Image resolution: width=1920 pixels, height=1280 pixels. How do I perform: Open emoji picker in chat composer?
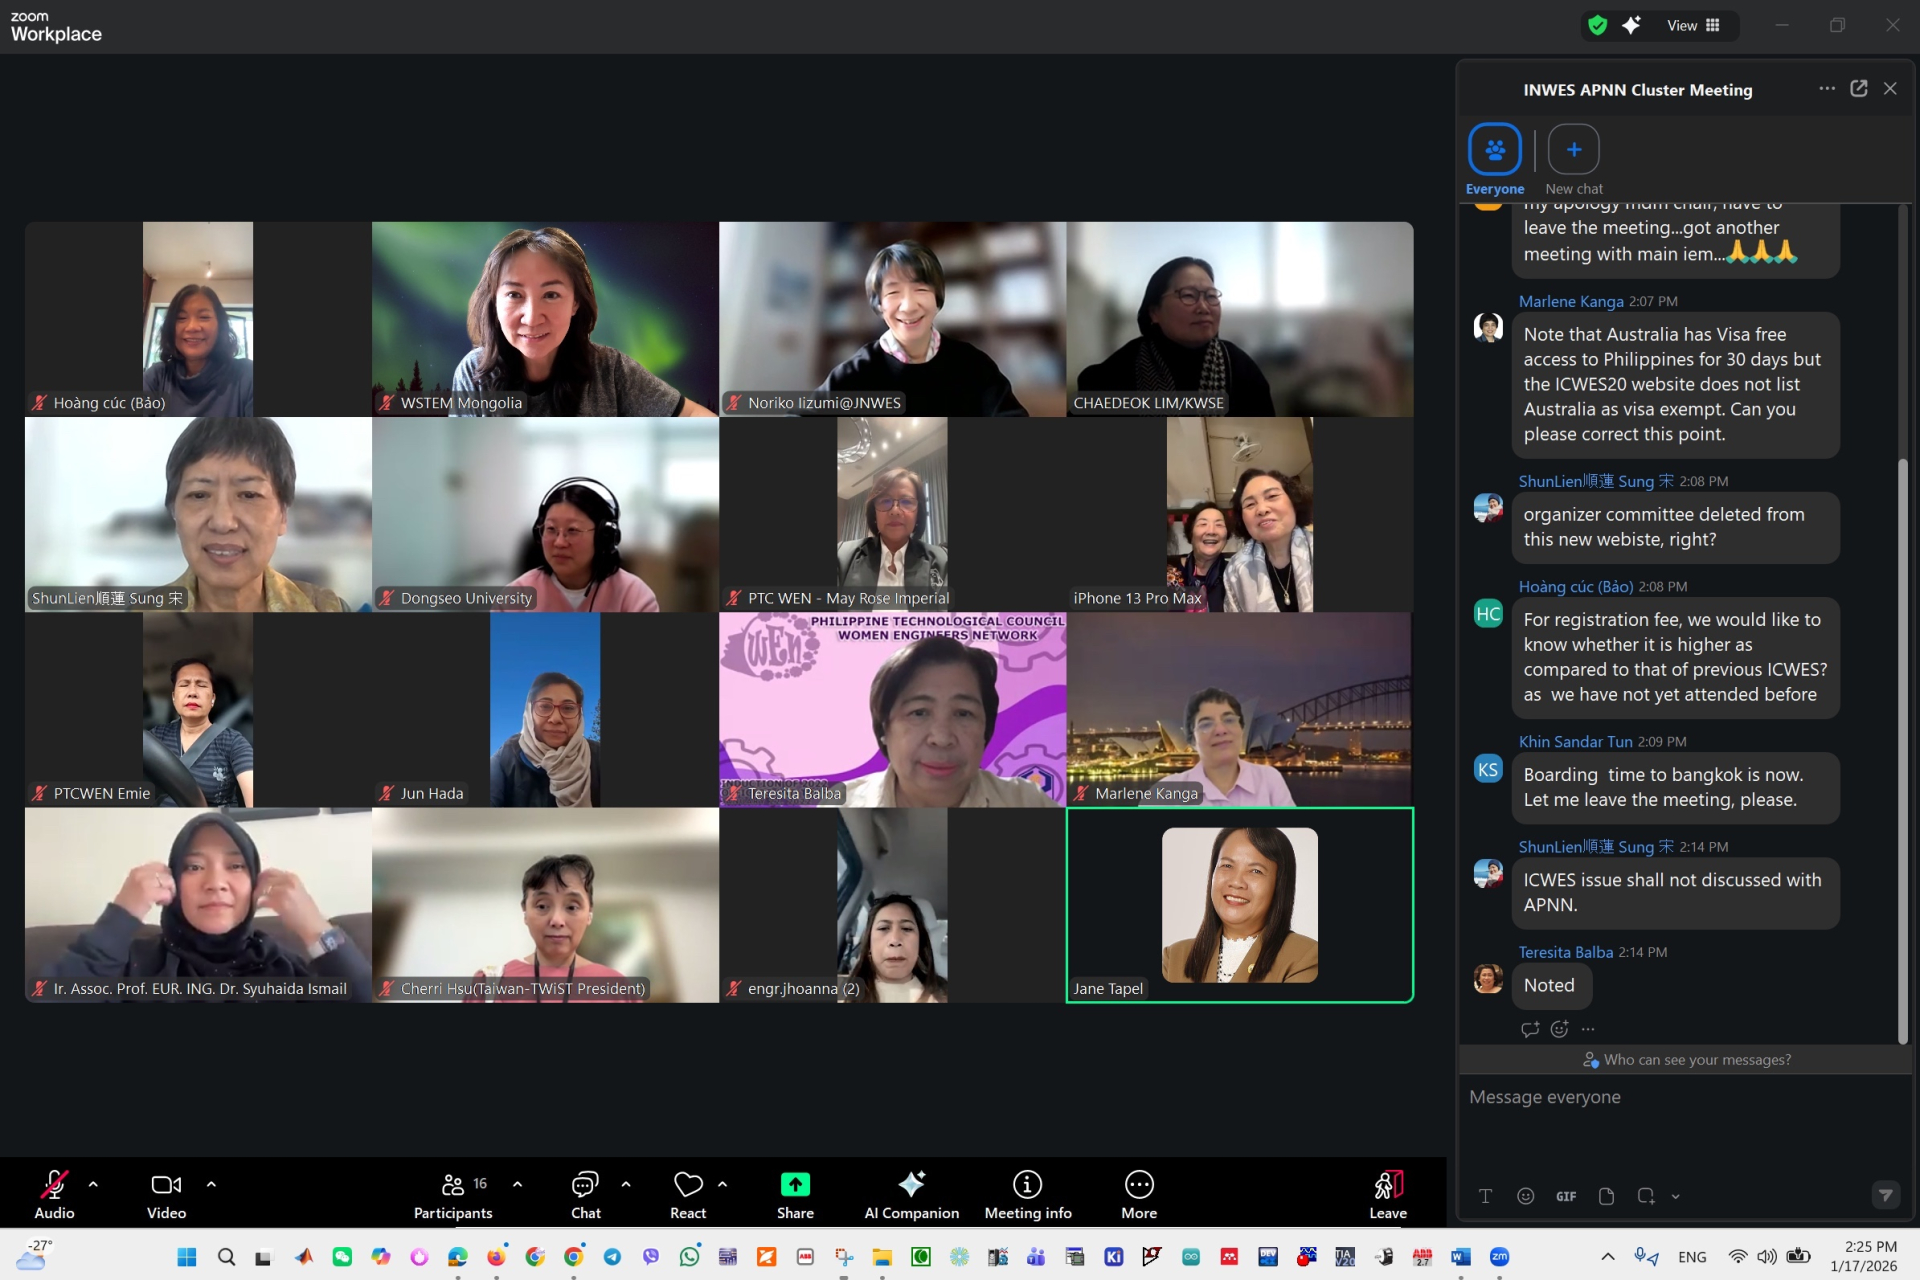point(1525,1196)
